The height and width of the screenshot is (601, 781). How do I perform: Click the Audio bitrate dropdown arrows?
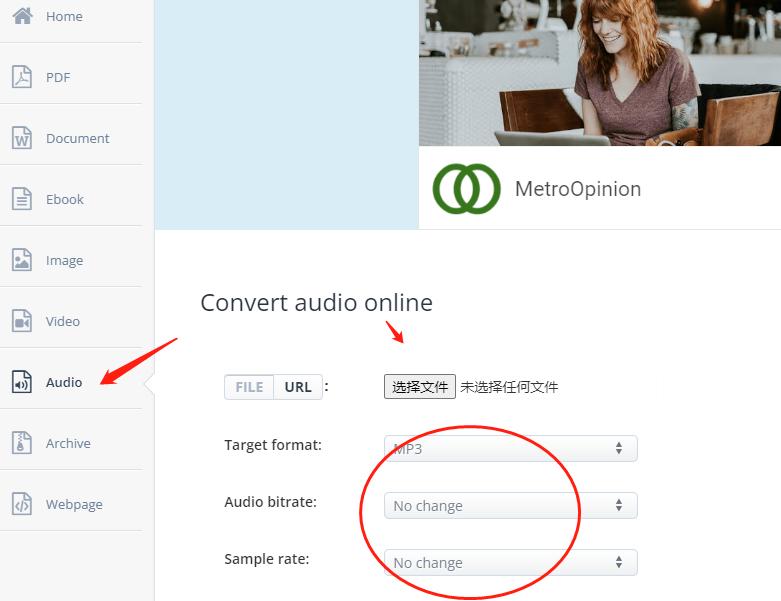pyautogui.click(x=619, y=505)
